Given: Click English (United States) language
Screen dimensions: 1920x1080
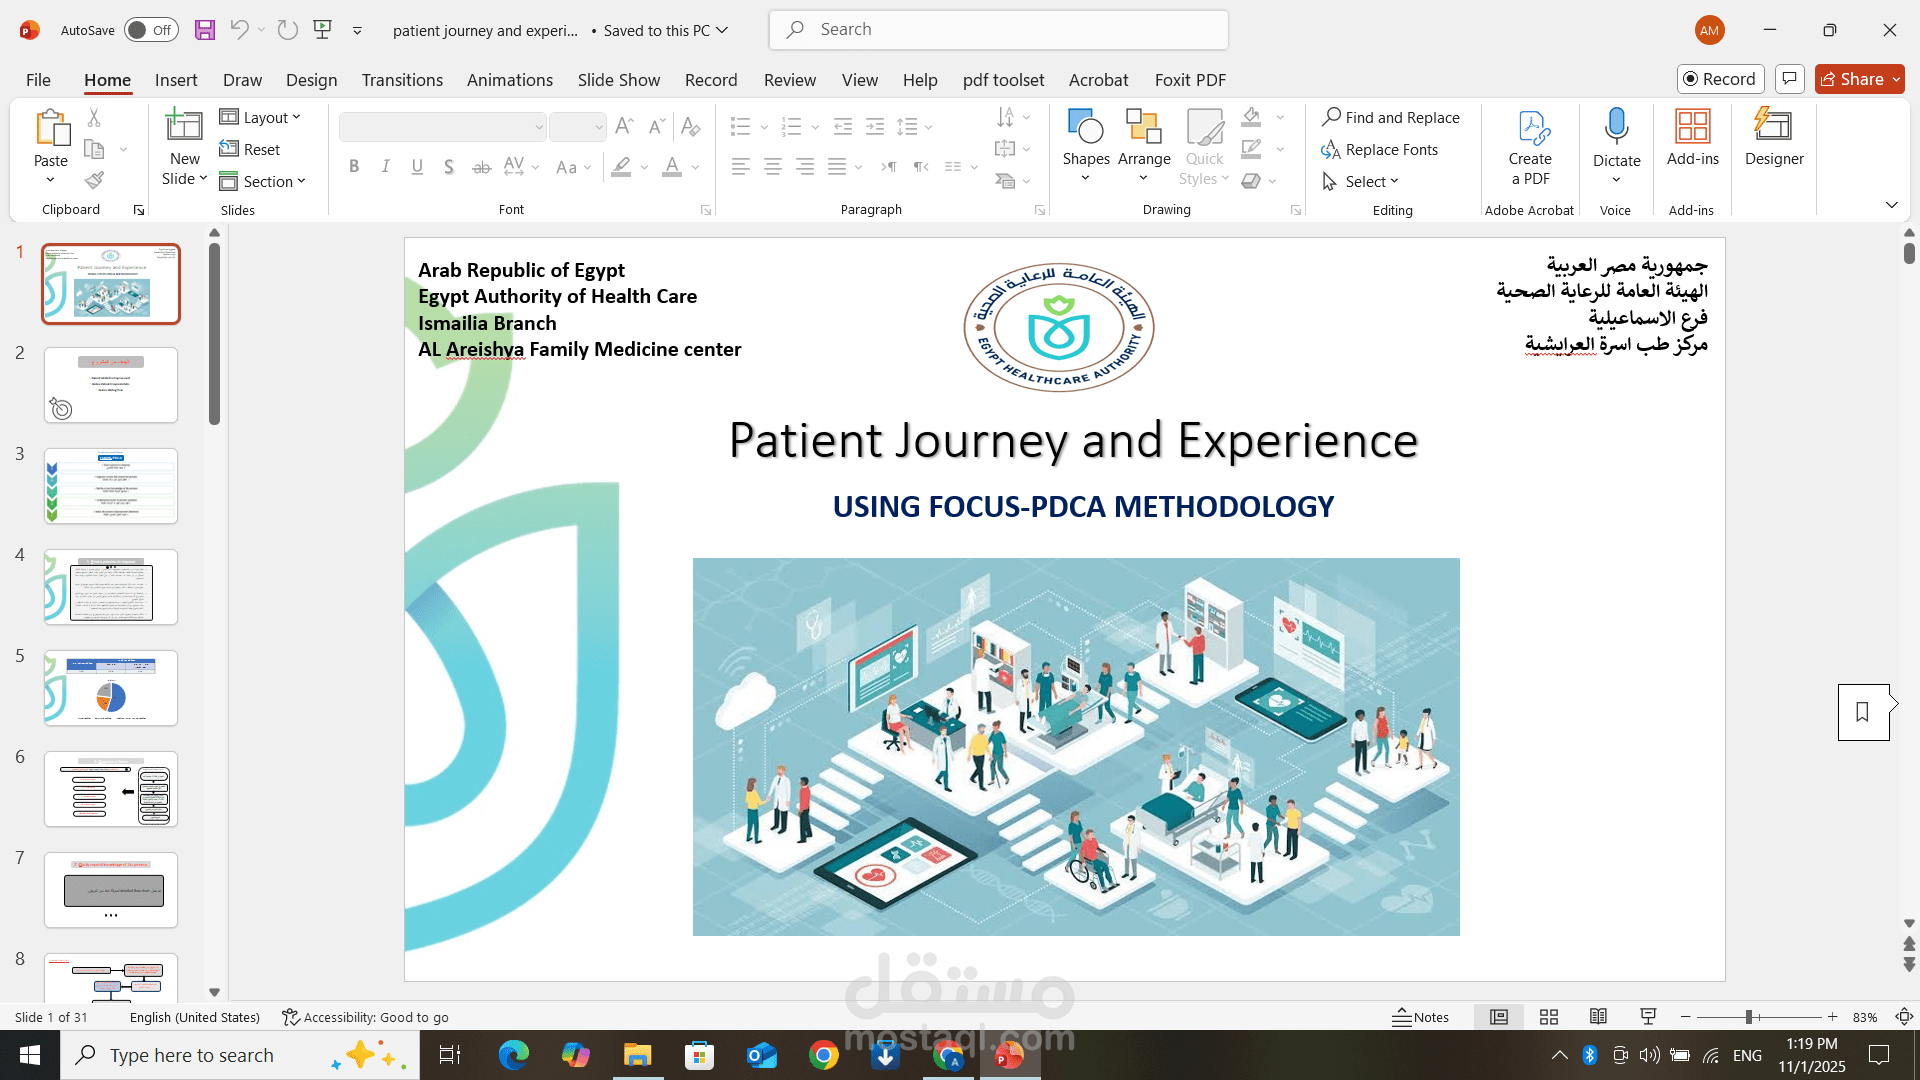Looking at the screenshot, I should pos(195,1017).
